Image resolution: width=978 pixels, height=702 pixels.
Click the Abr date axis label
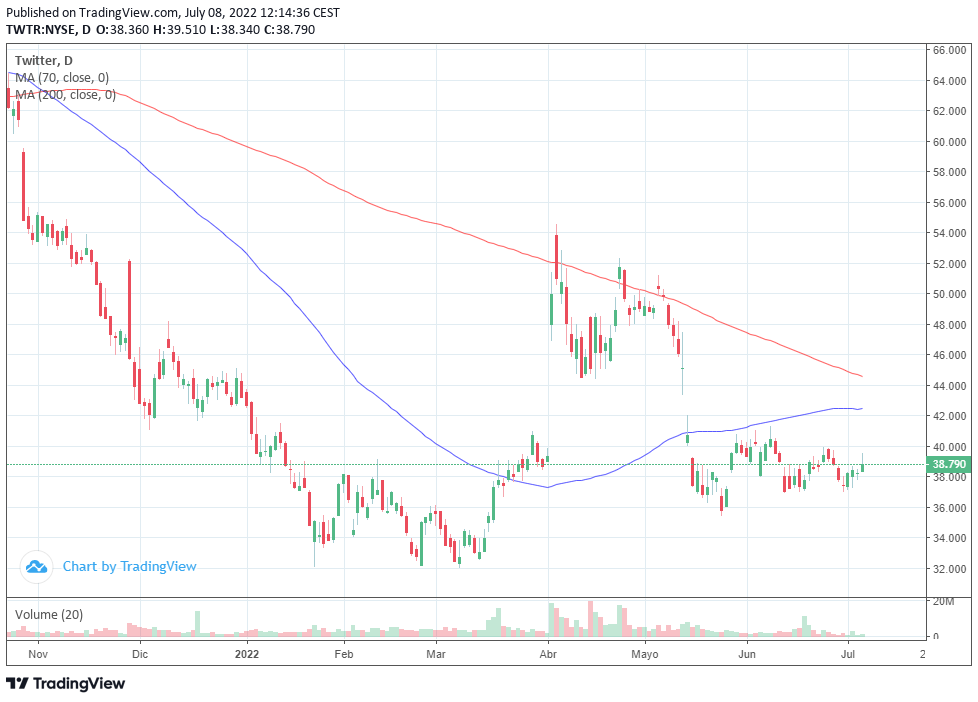[548, 654]
